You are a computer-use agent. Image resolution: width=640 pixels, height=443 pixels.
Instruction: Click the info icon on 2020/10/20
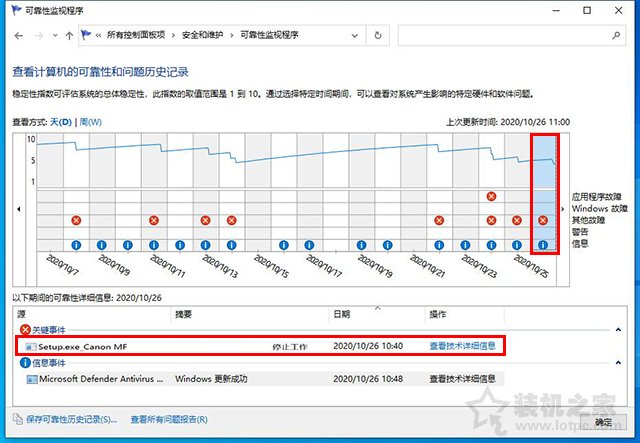(387, 245)
